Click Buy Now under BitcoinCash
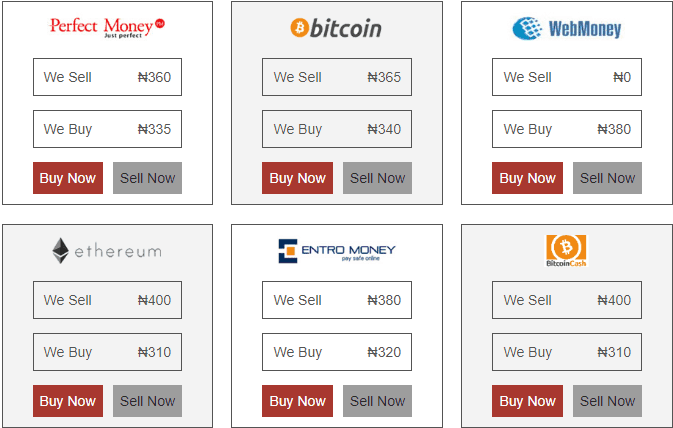Image resolution: width=673 pixels, height=428 pixels. pyautogui.click(x=527, y=401)
